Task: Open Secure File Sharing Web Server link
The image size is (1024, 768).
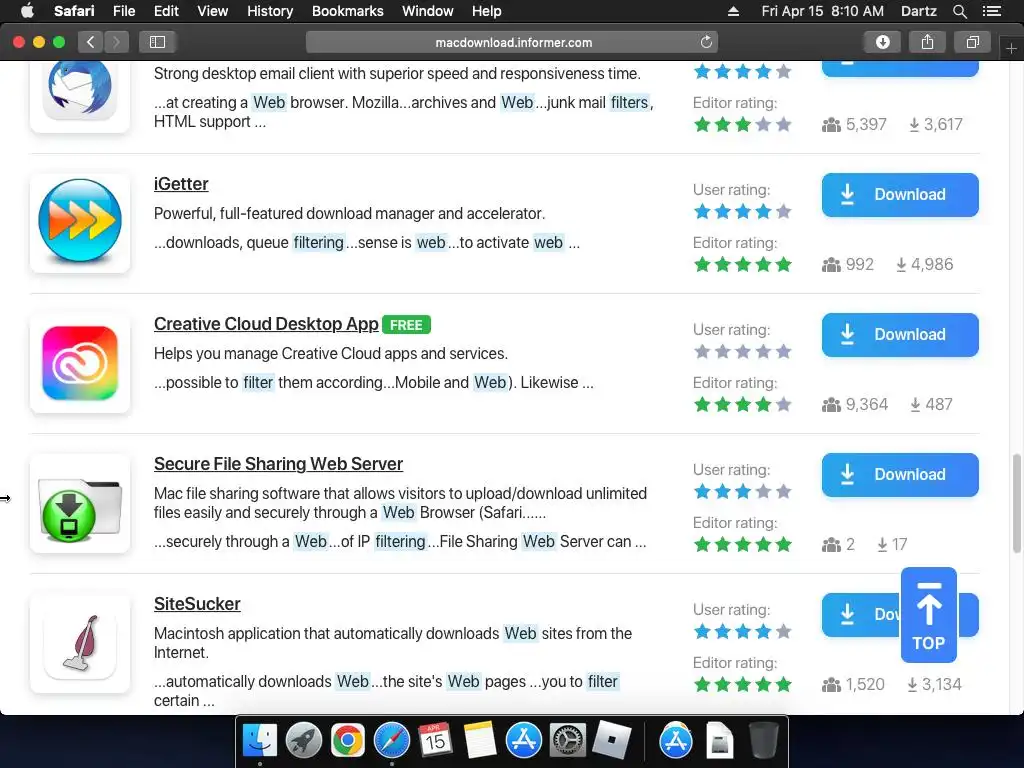Action: tap(278, 464)
